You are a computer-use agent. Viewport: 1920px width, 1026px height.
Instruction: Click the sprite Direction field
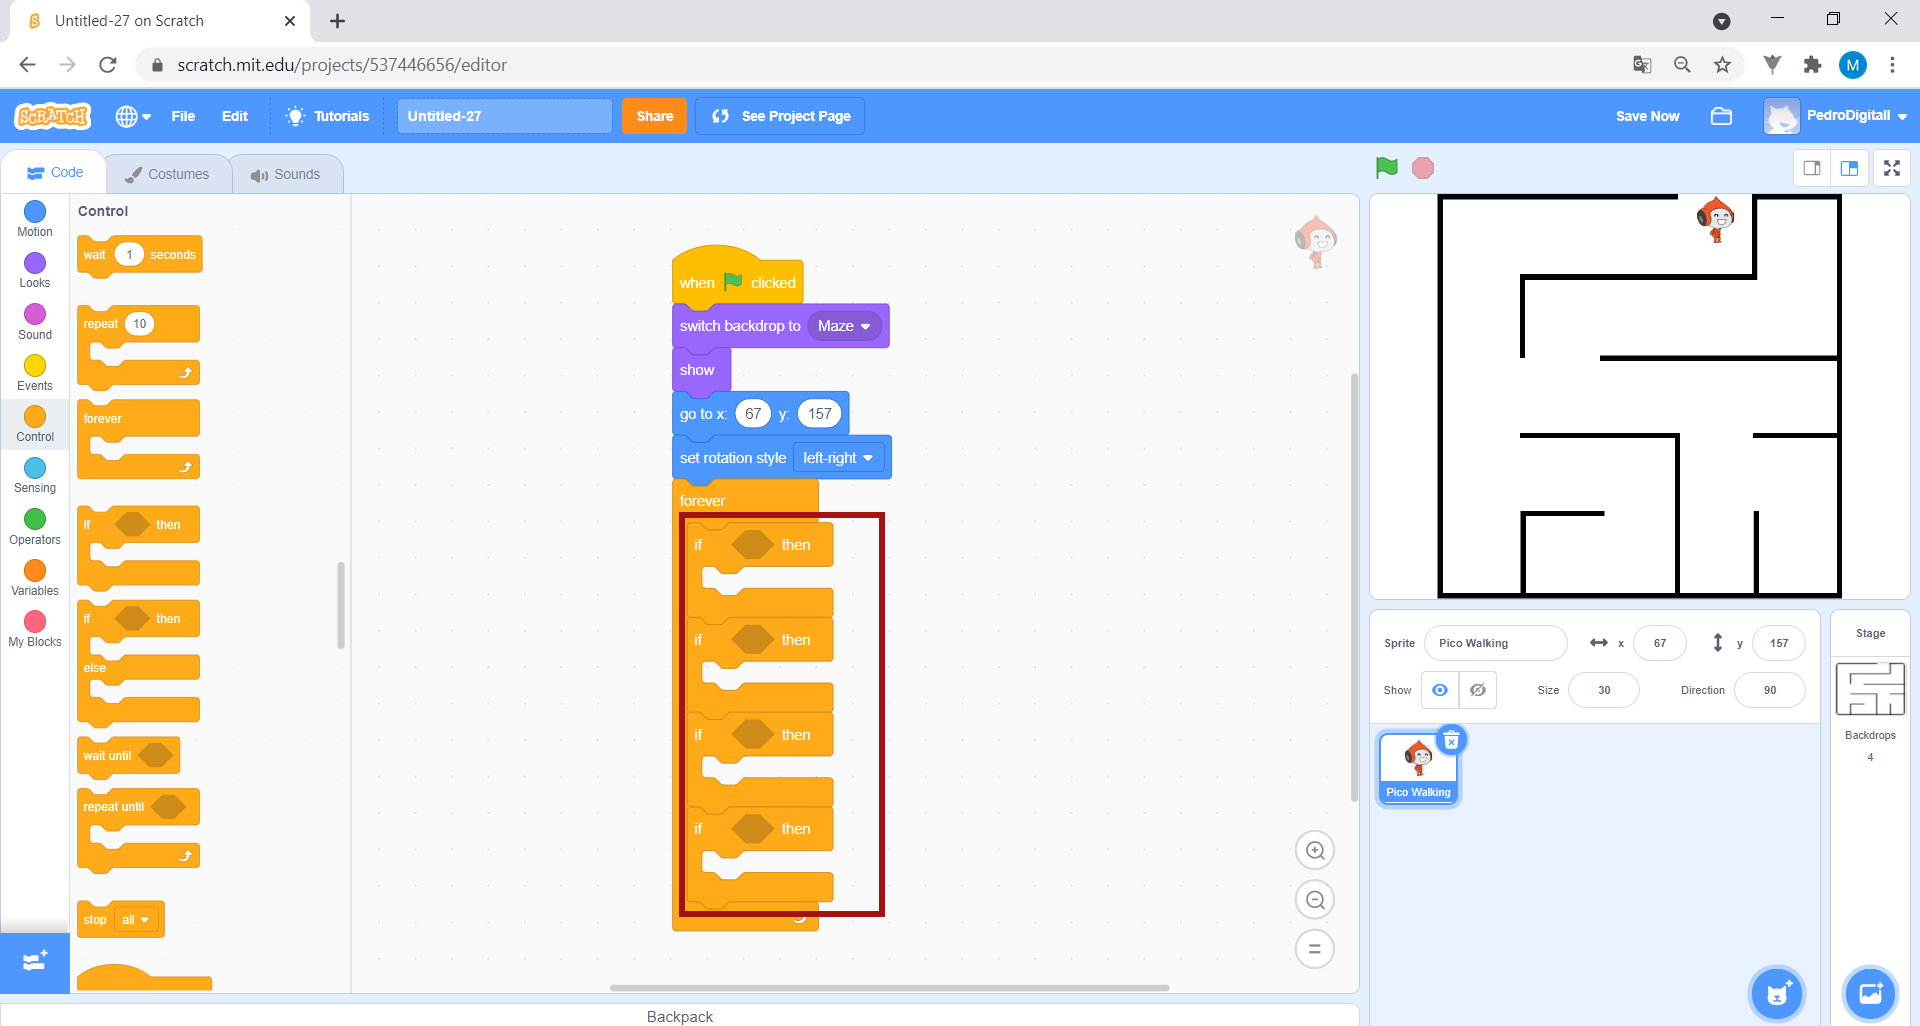(1770, 690)
